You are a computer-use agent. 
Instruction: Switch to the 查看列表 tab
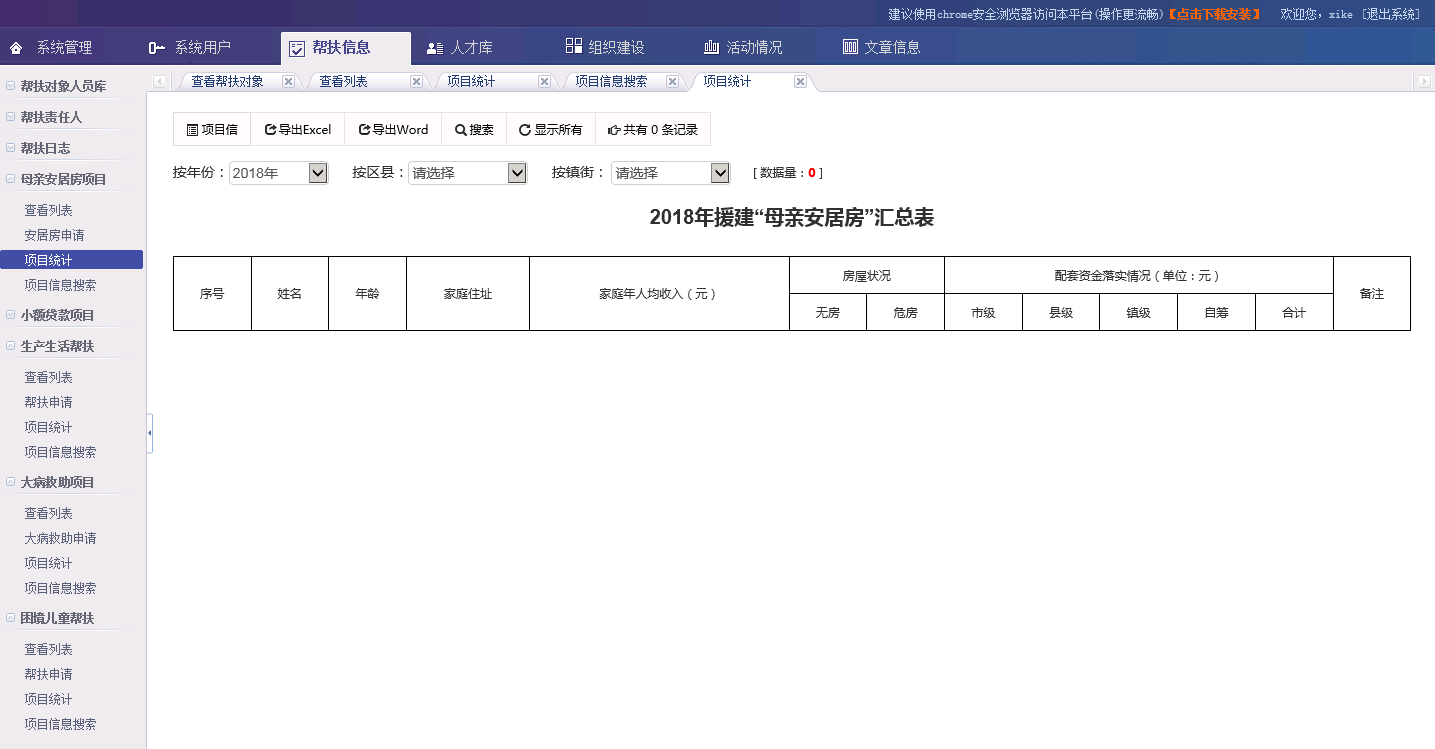343,82
